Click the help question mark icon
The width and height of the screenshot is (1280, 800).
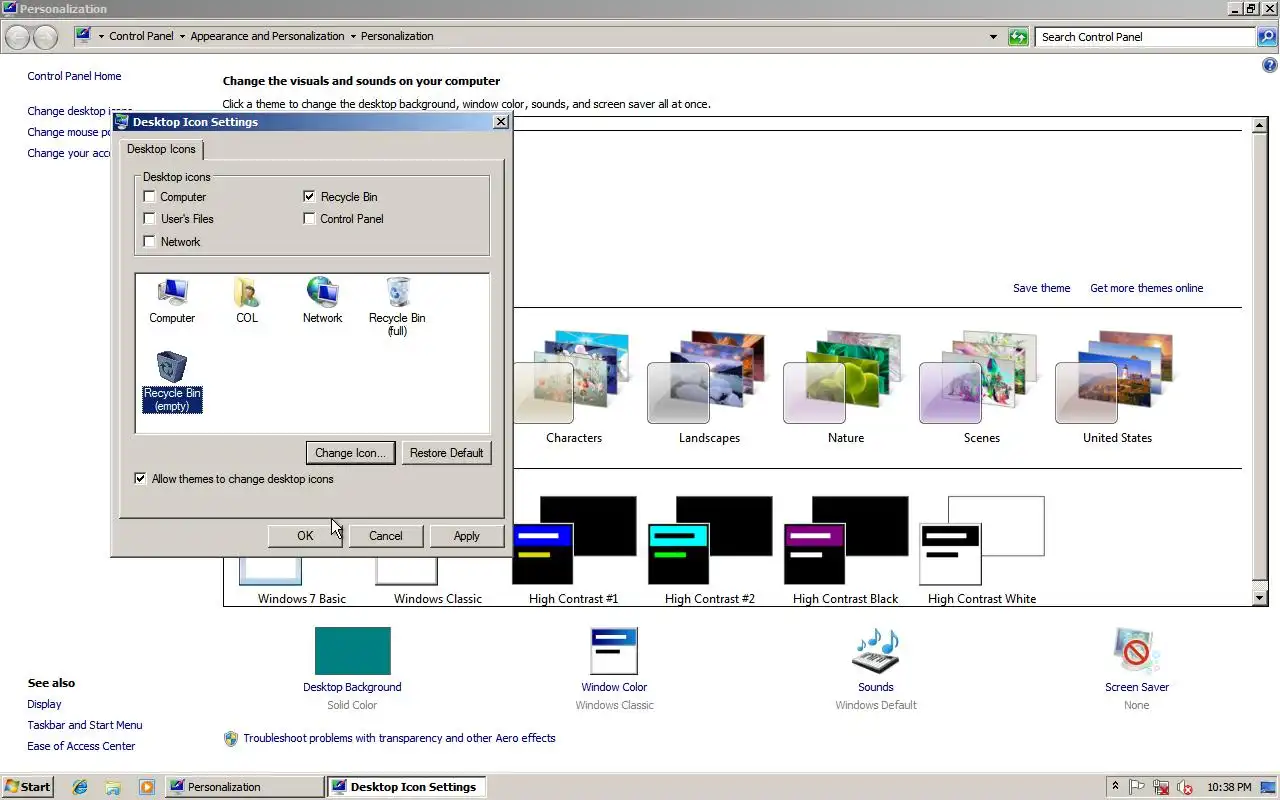pos(1270,66)
